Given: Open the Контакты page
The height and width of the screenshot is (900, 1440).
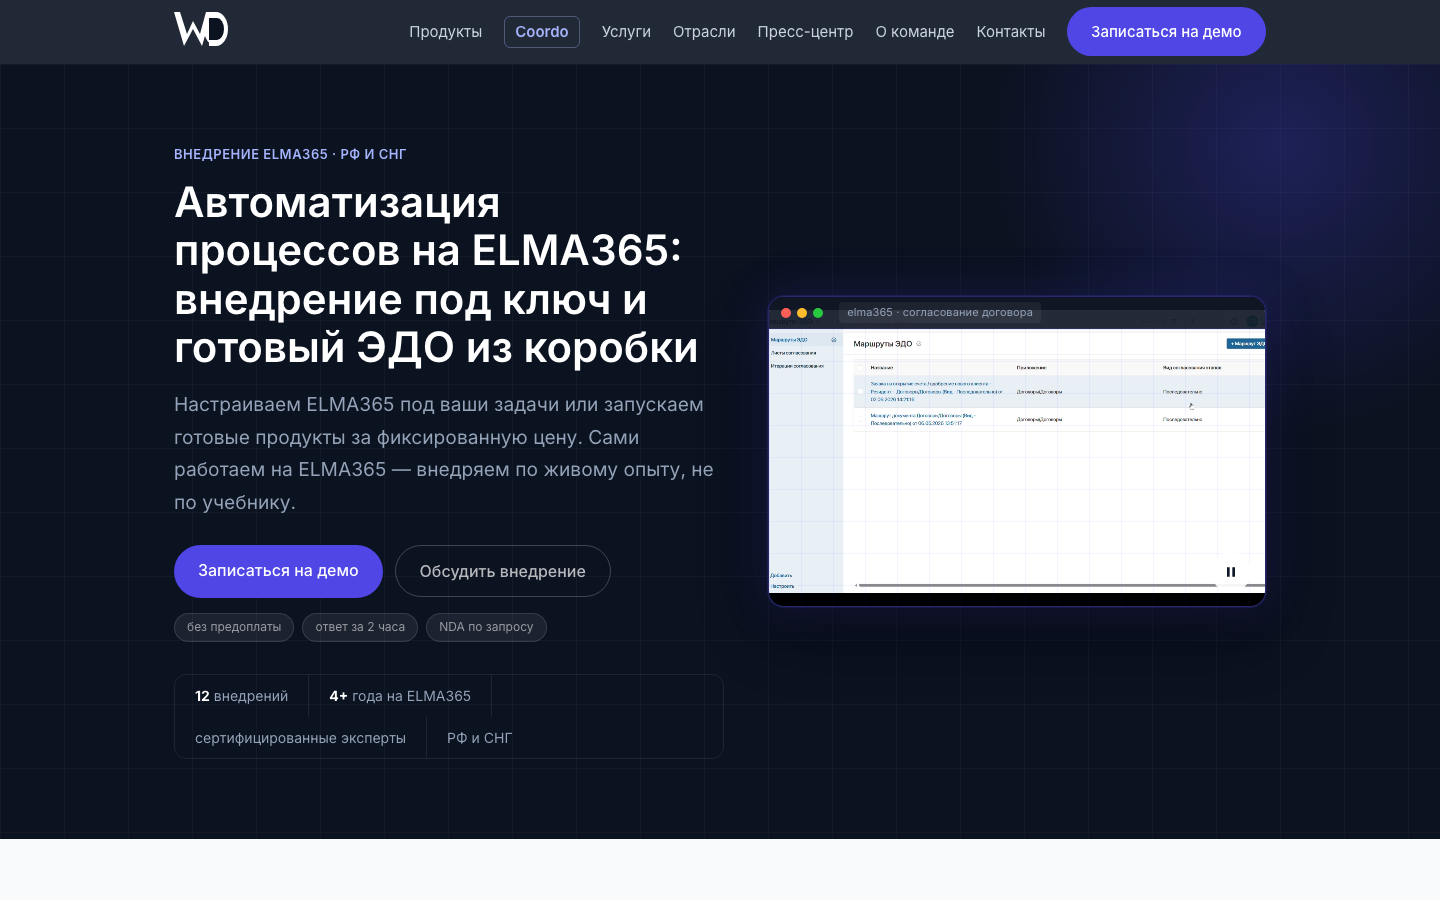Looking at the screenshot, I should [1011, 32].
